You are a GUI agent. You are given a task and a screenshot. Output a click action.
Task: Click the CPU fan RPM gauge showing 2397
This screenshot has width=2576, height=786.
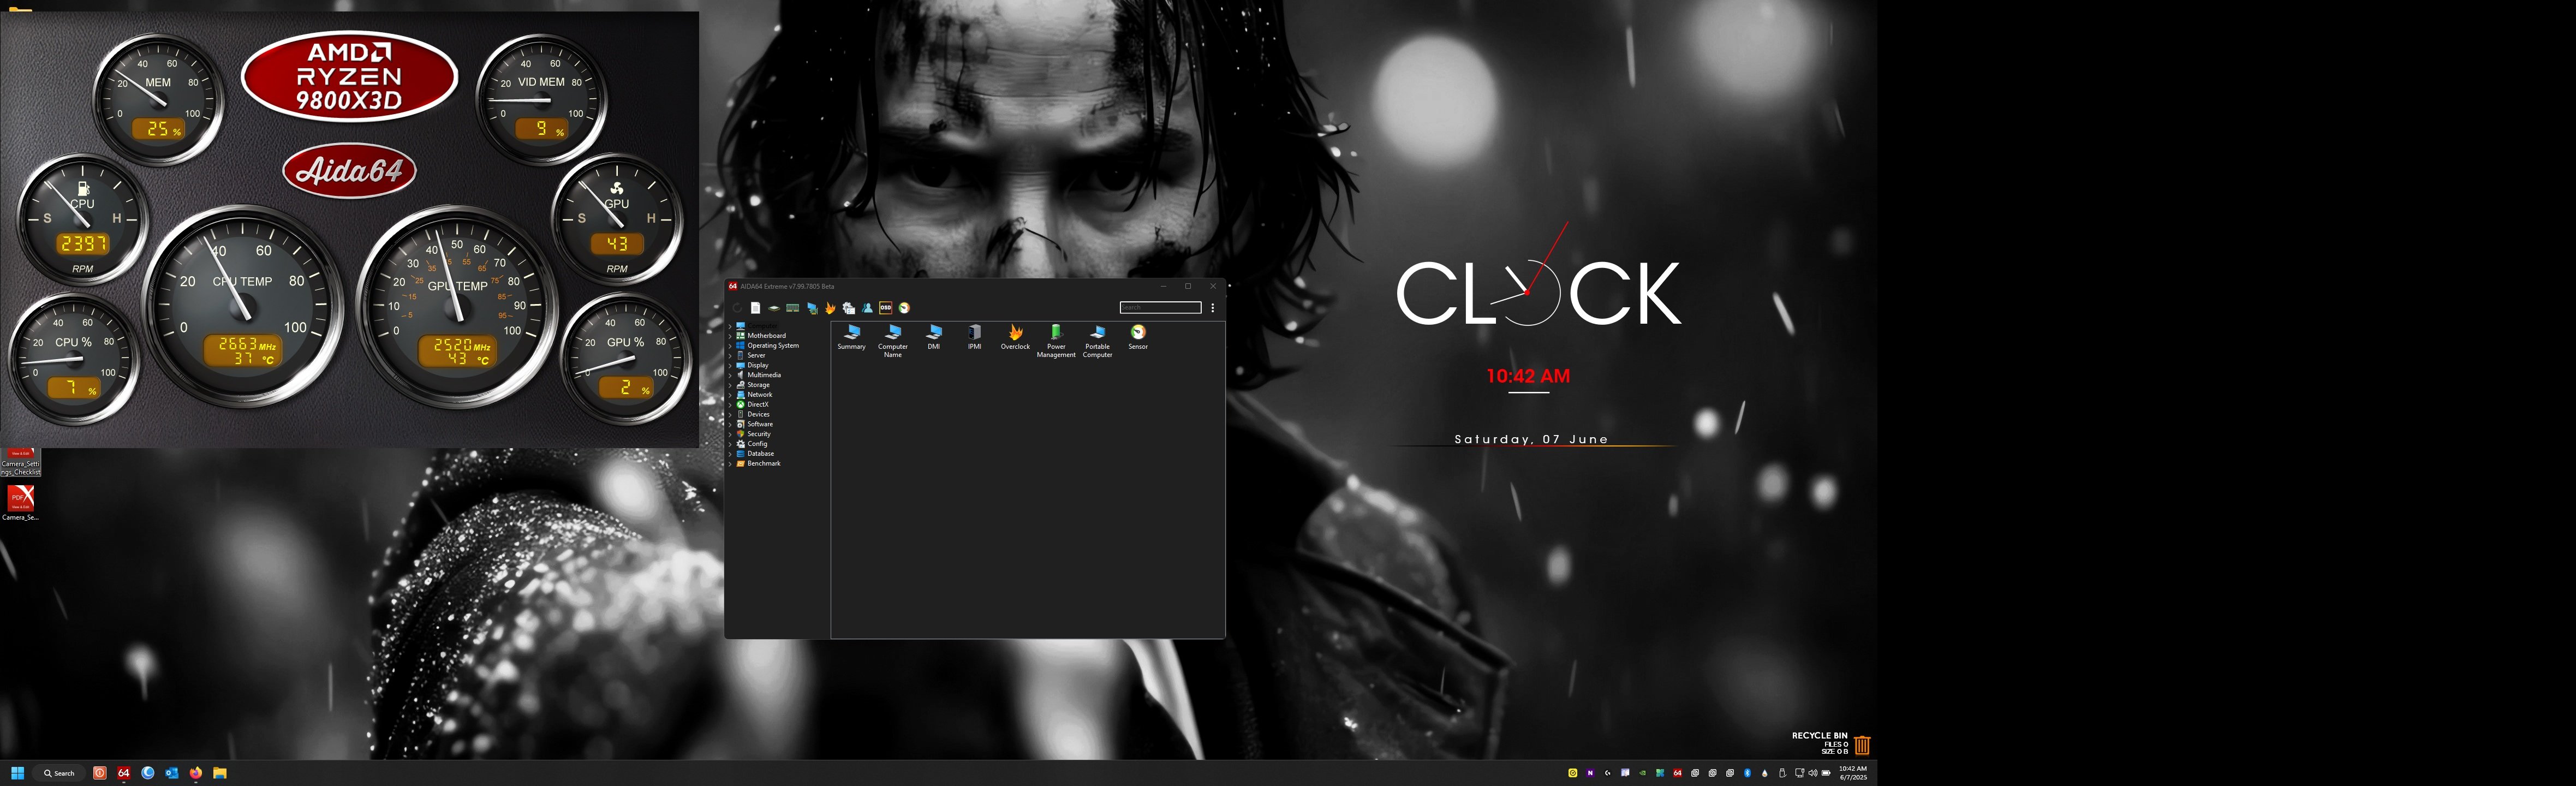pyautogui.click(x=82, y=220)
